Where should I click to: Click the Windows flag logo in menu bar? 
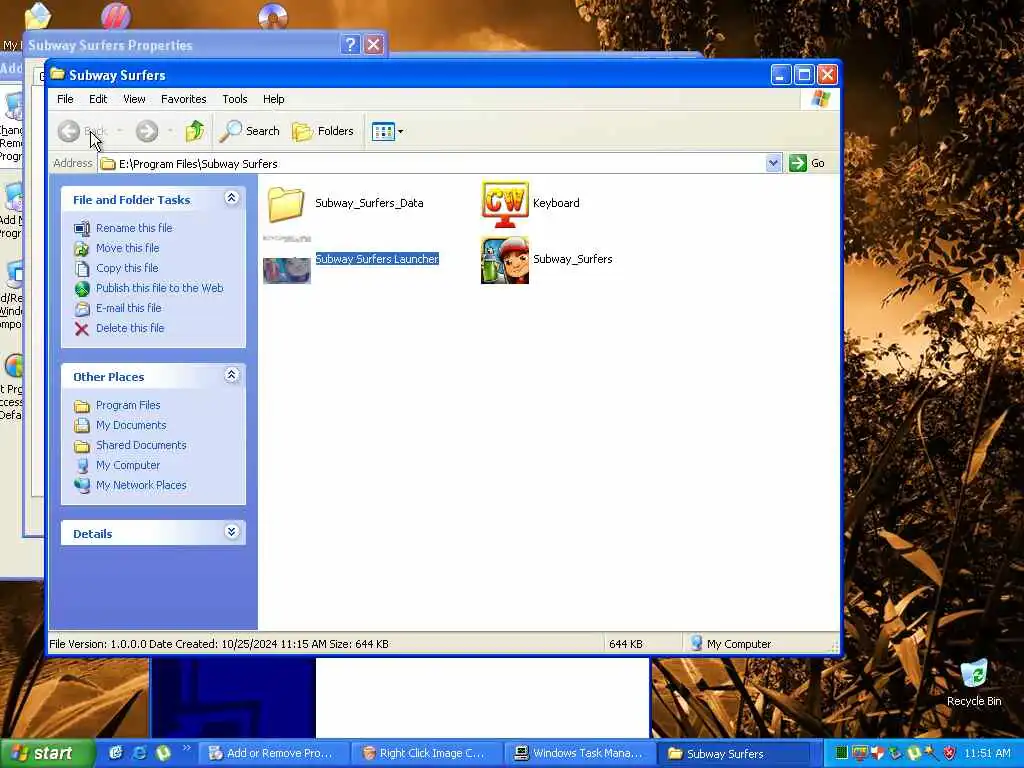[821, 99]
